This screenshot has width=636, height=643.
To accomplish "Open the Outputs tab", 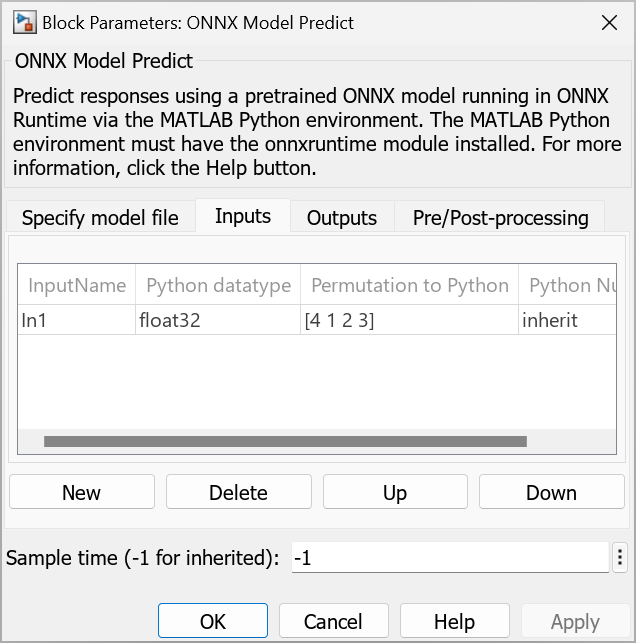I will coord(342,217).
